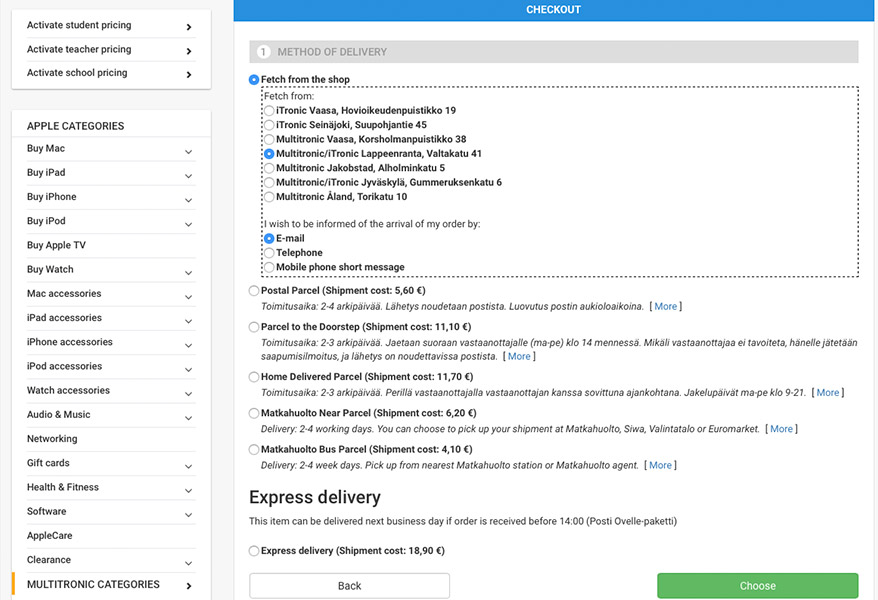Open the Buy Apple TV category

point(56,245)
